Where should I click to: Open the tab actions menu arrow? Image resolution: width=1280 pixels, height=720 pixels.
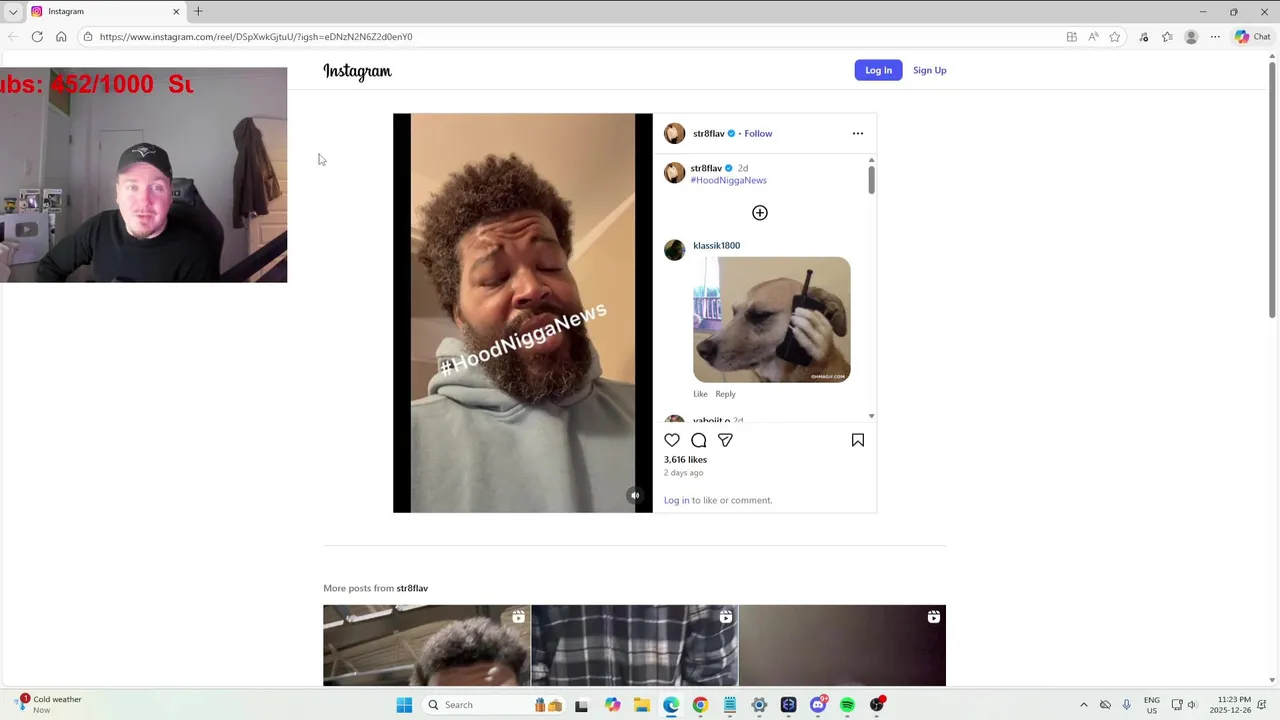coord(13,12)
